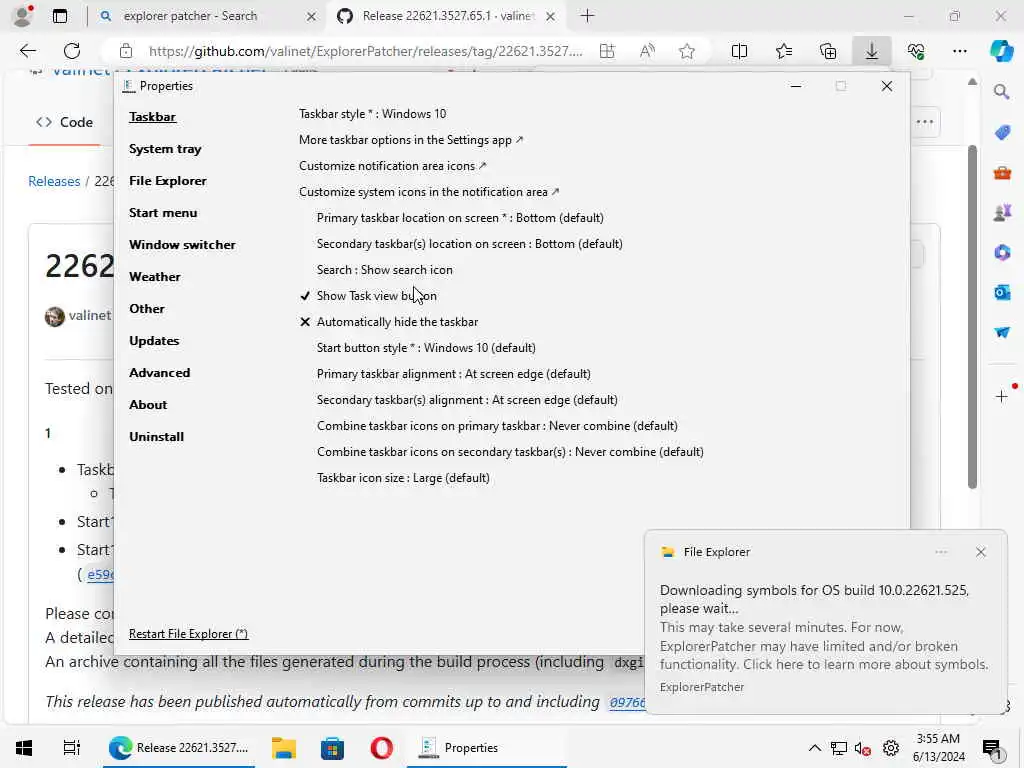Open Edge sidebar Tools briefcase icon
This screenshot has height=768, width=1024.
1002,172
